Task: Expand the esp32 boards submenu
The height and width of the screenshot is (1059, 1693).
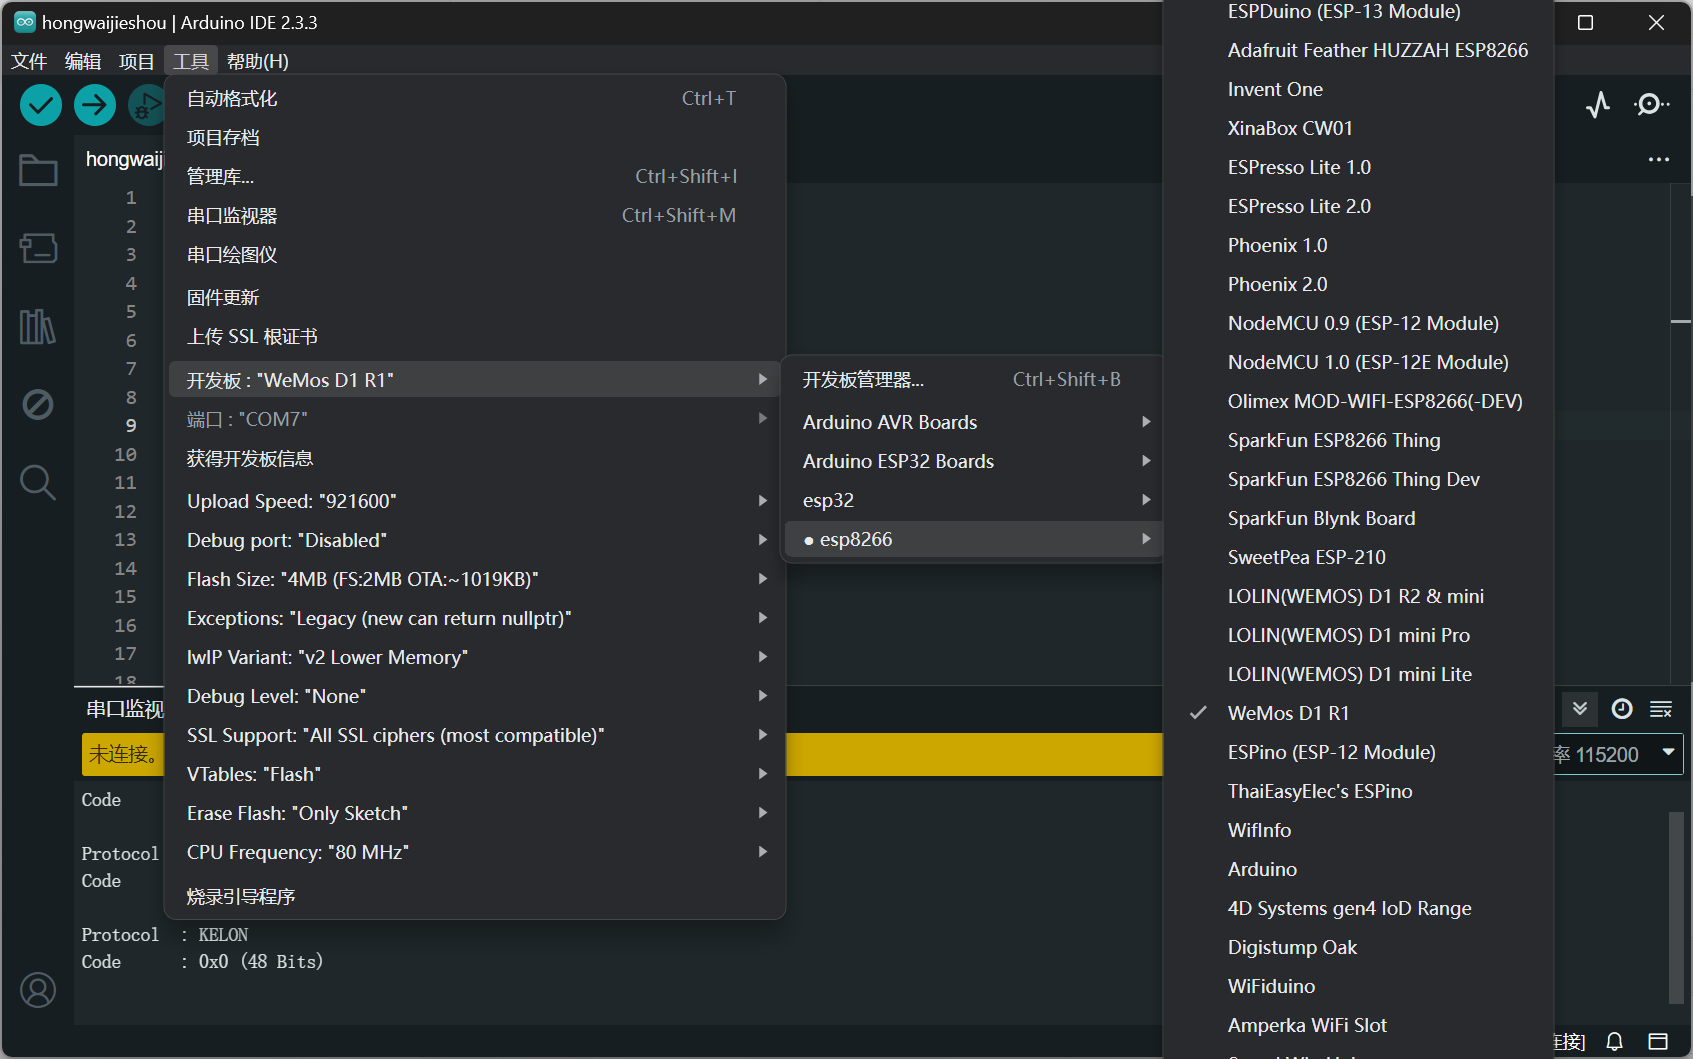Action: click(x=974, y=500)
